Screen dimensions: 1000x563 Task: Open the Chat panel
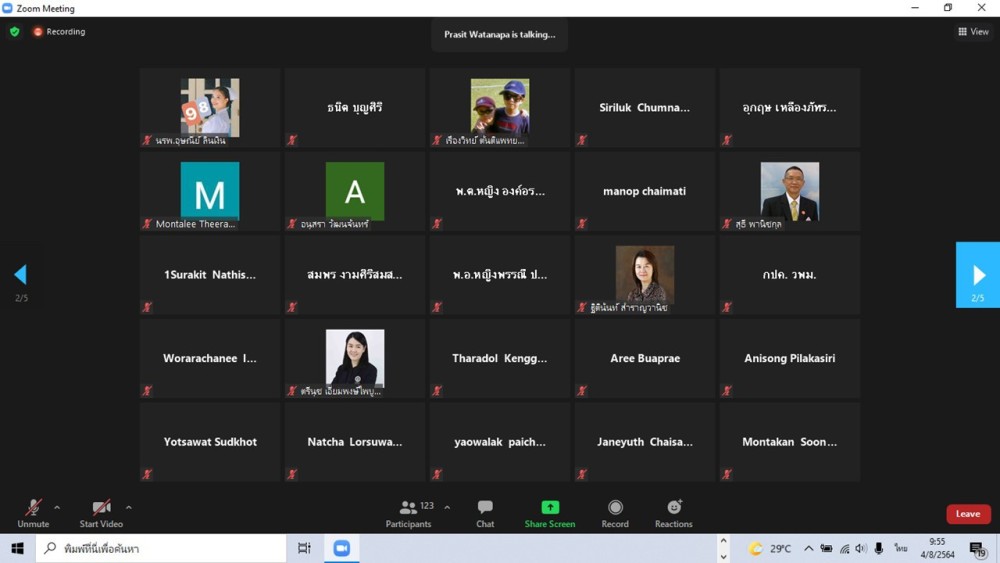[x=485, y=513]
